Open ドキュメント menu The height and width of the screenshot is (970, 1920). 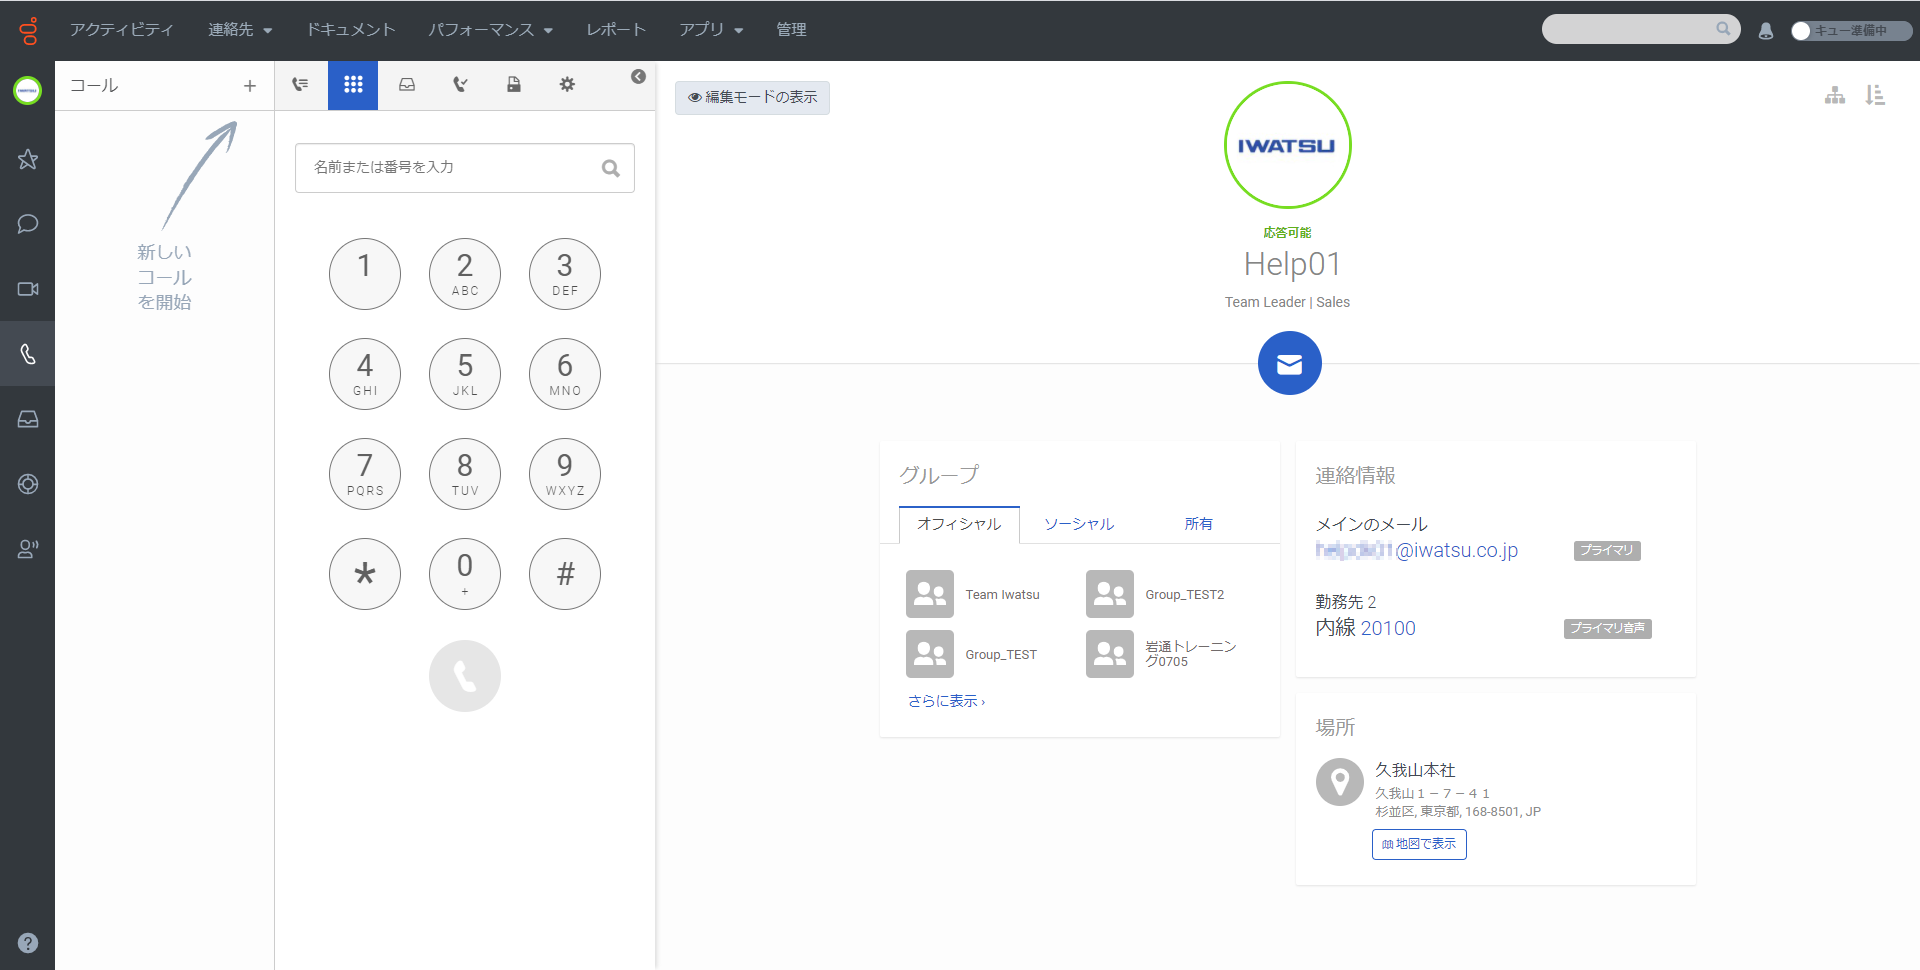click(x=351, y=30)
